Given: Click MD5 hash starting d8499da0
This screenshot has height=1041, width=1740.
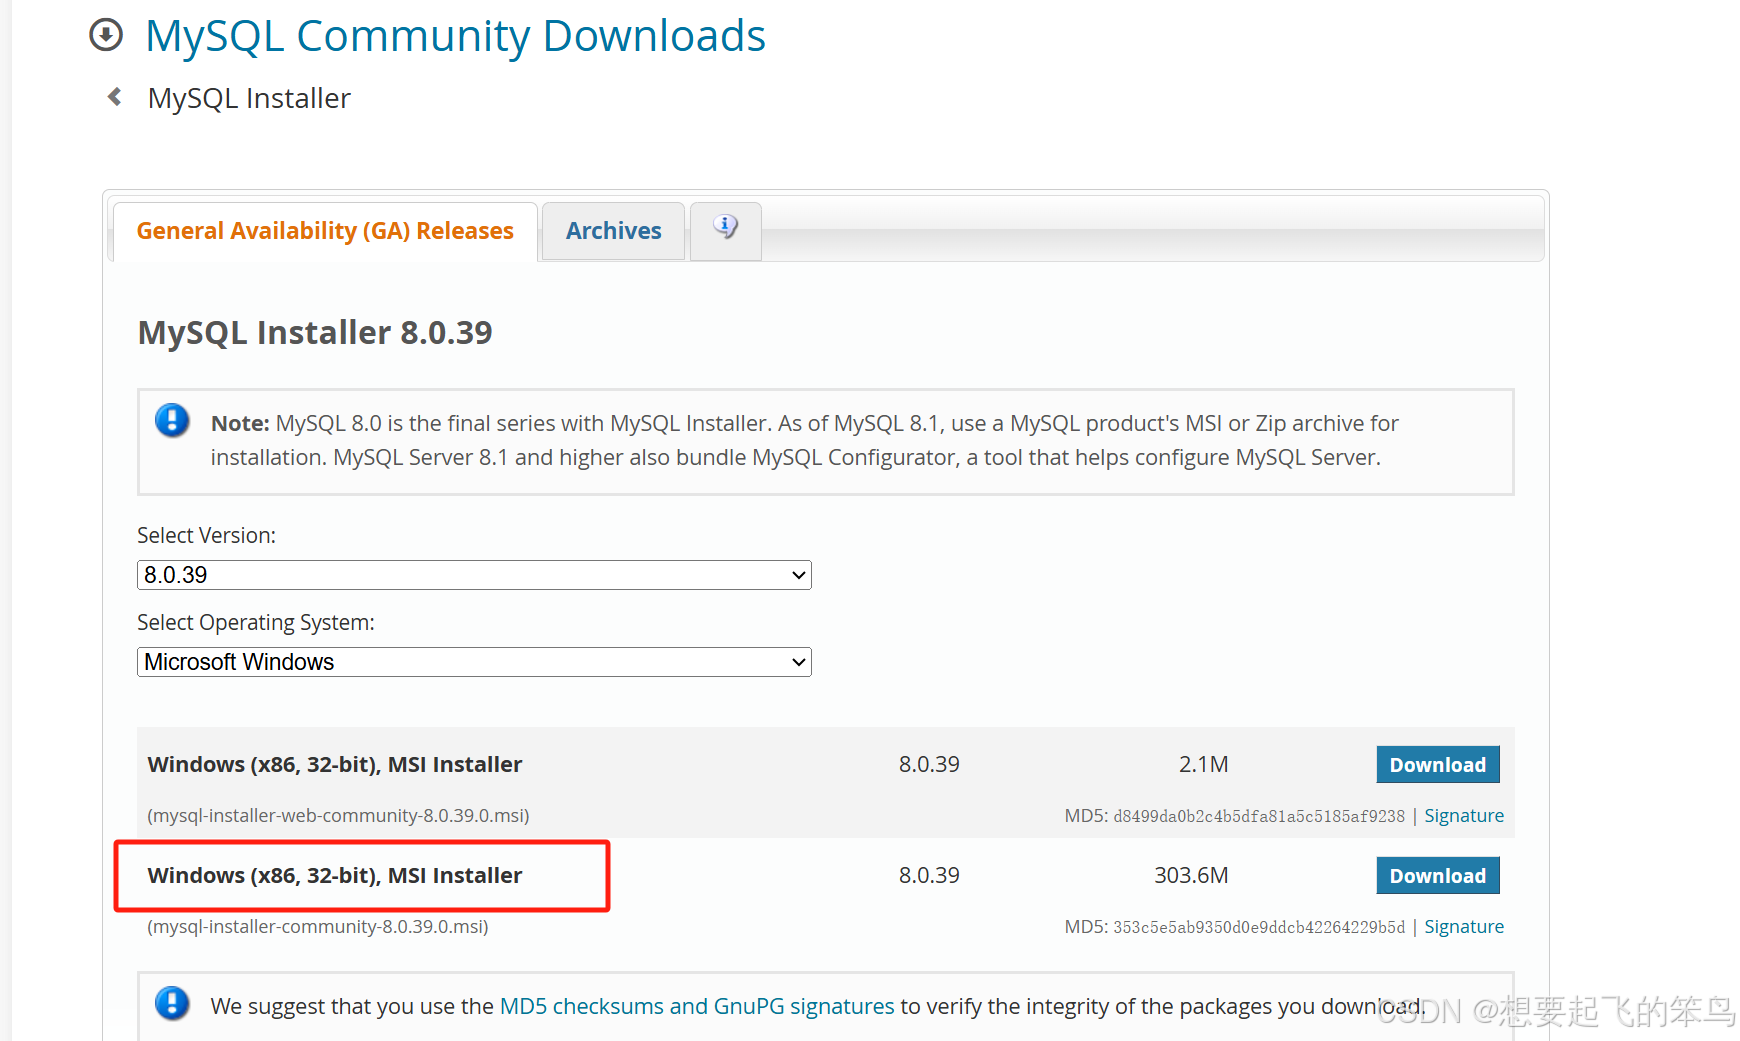Looking at the screenshot, I should point(1259,817).
